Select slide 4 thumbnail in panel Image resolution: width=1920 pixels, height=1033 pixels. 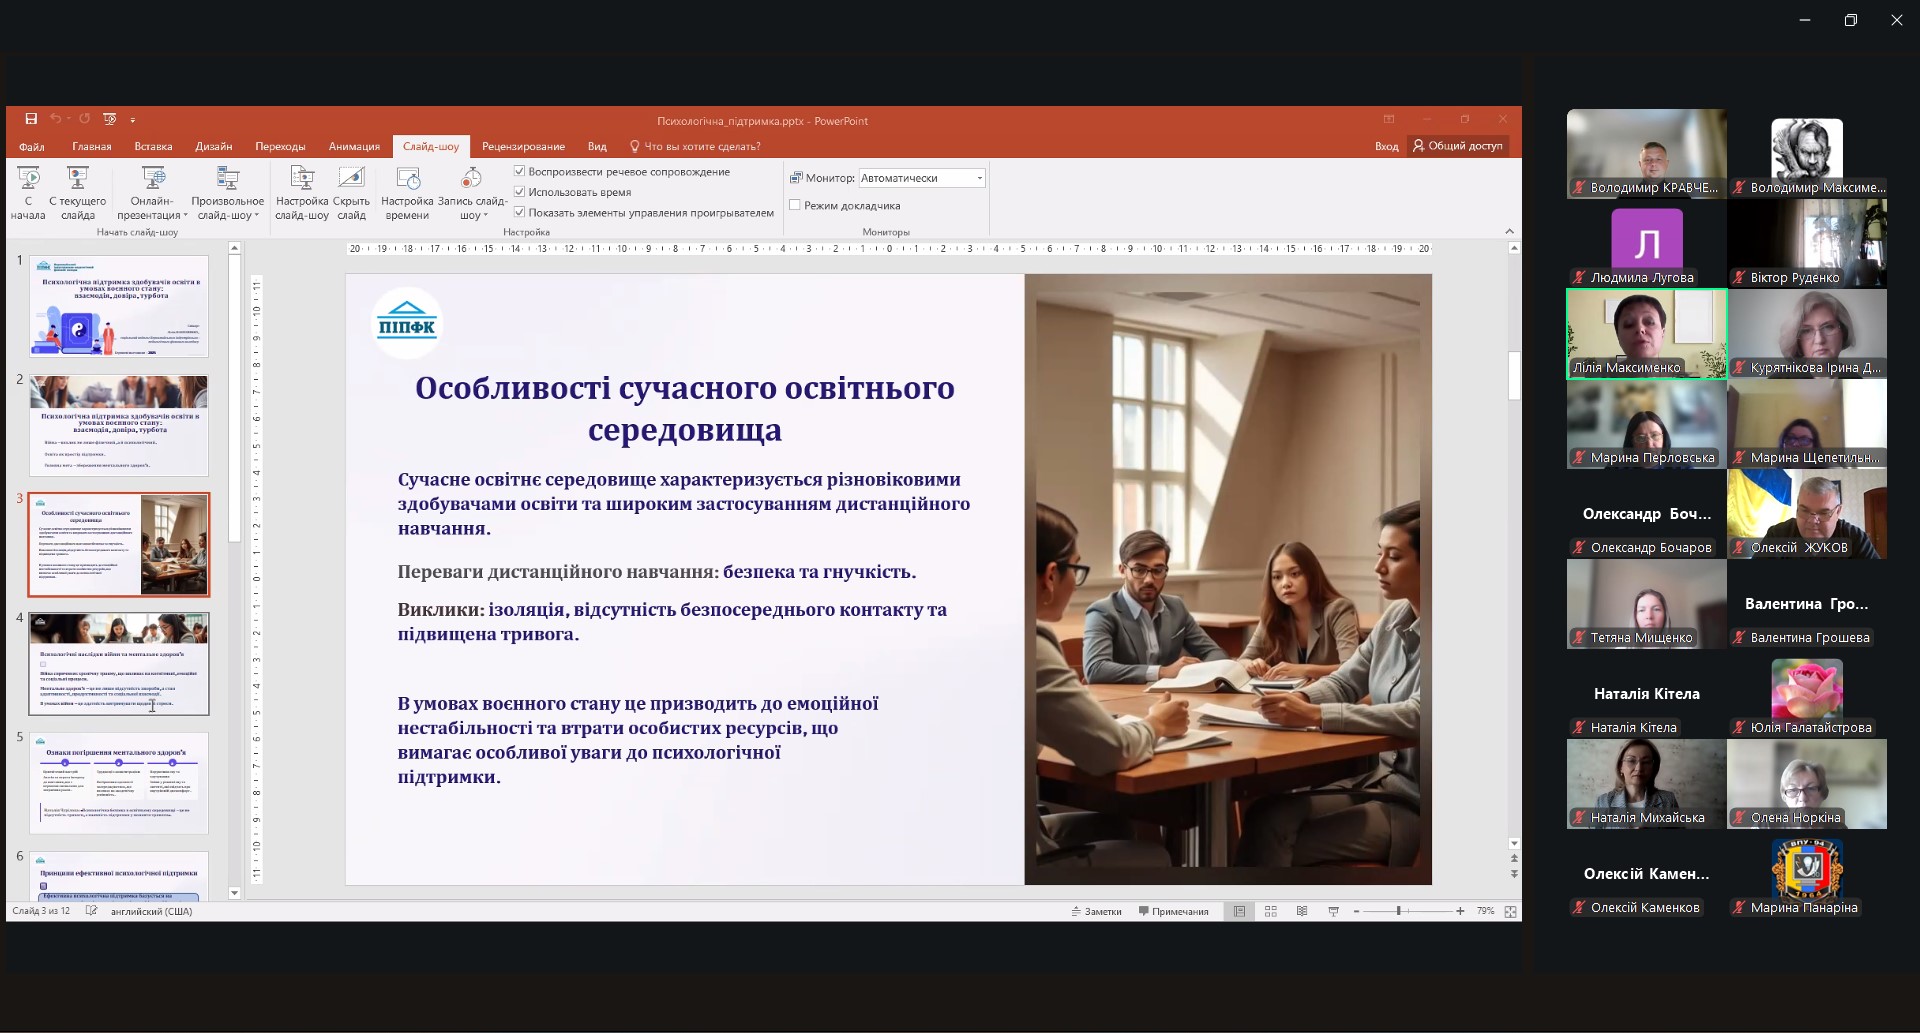(119, 664)
